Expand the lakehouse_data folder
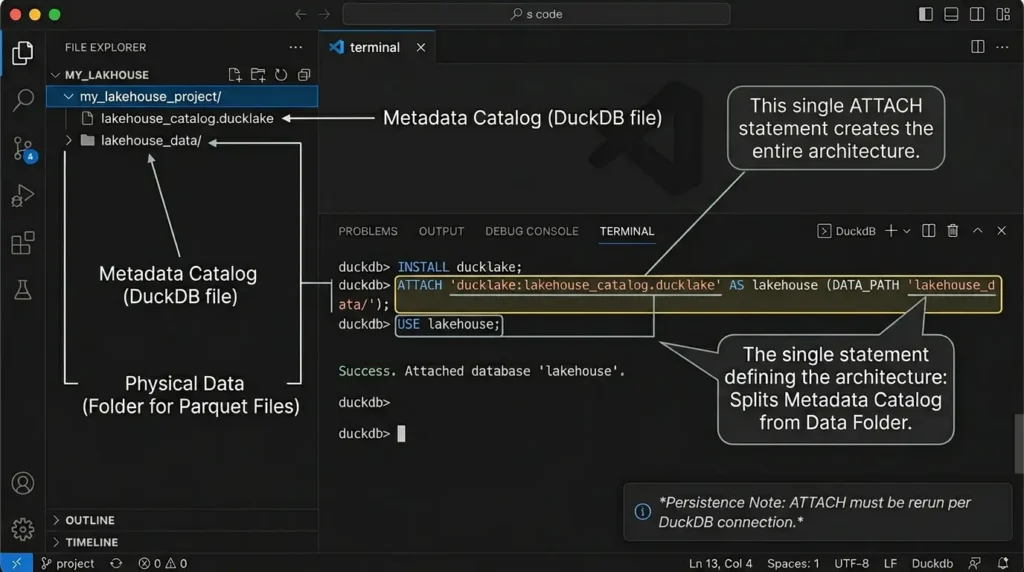The image size is (1024, 572). (x=69, y=140)
